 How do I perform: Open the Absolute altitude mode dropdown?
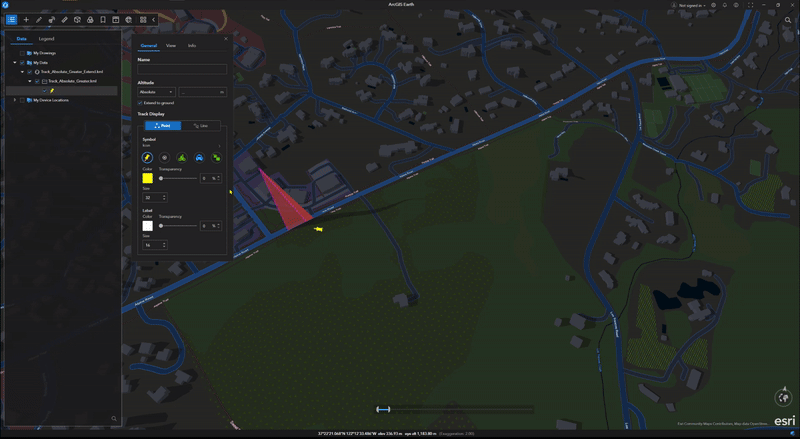pos(156,92)
